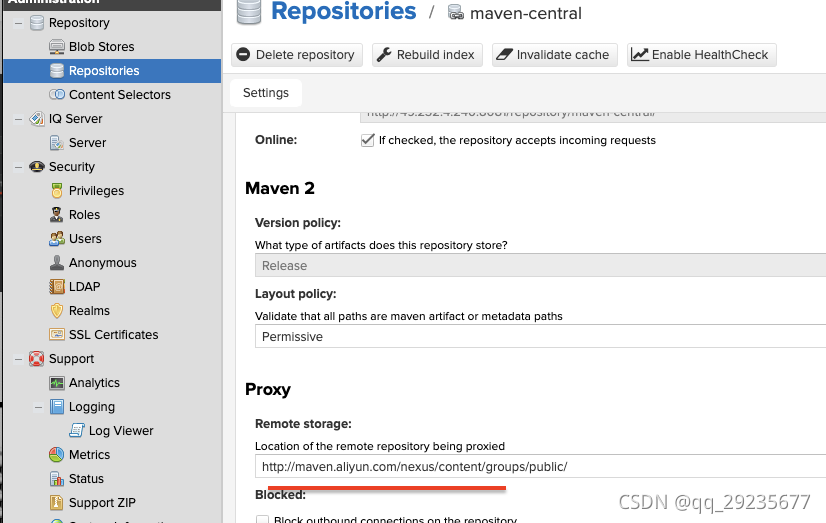
Task: Click the Blob Stores icon
Action: (57, 47)
